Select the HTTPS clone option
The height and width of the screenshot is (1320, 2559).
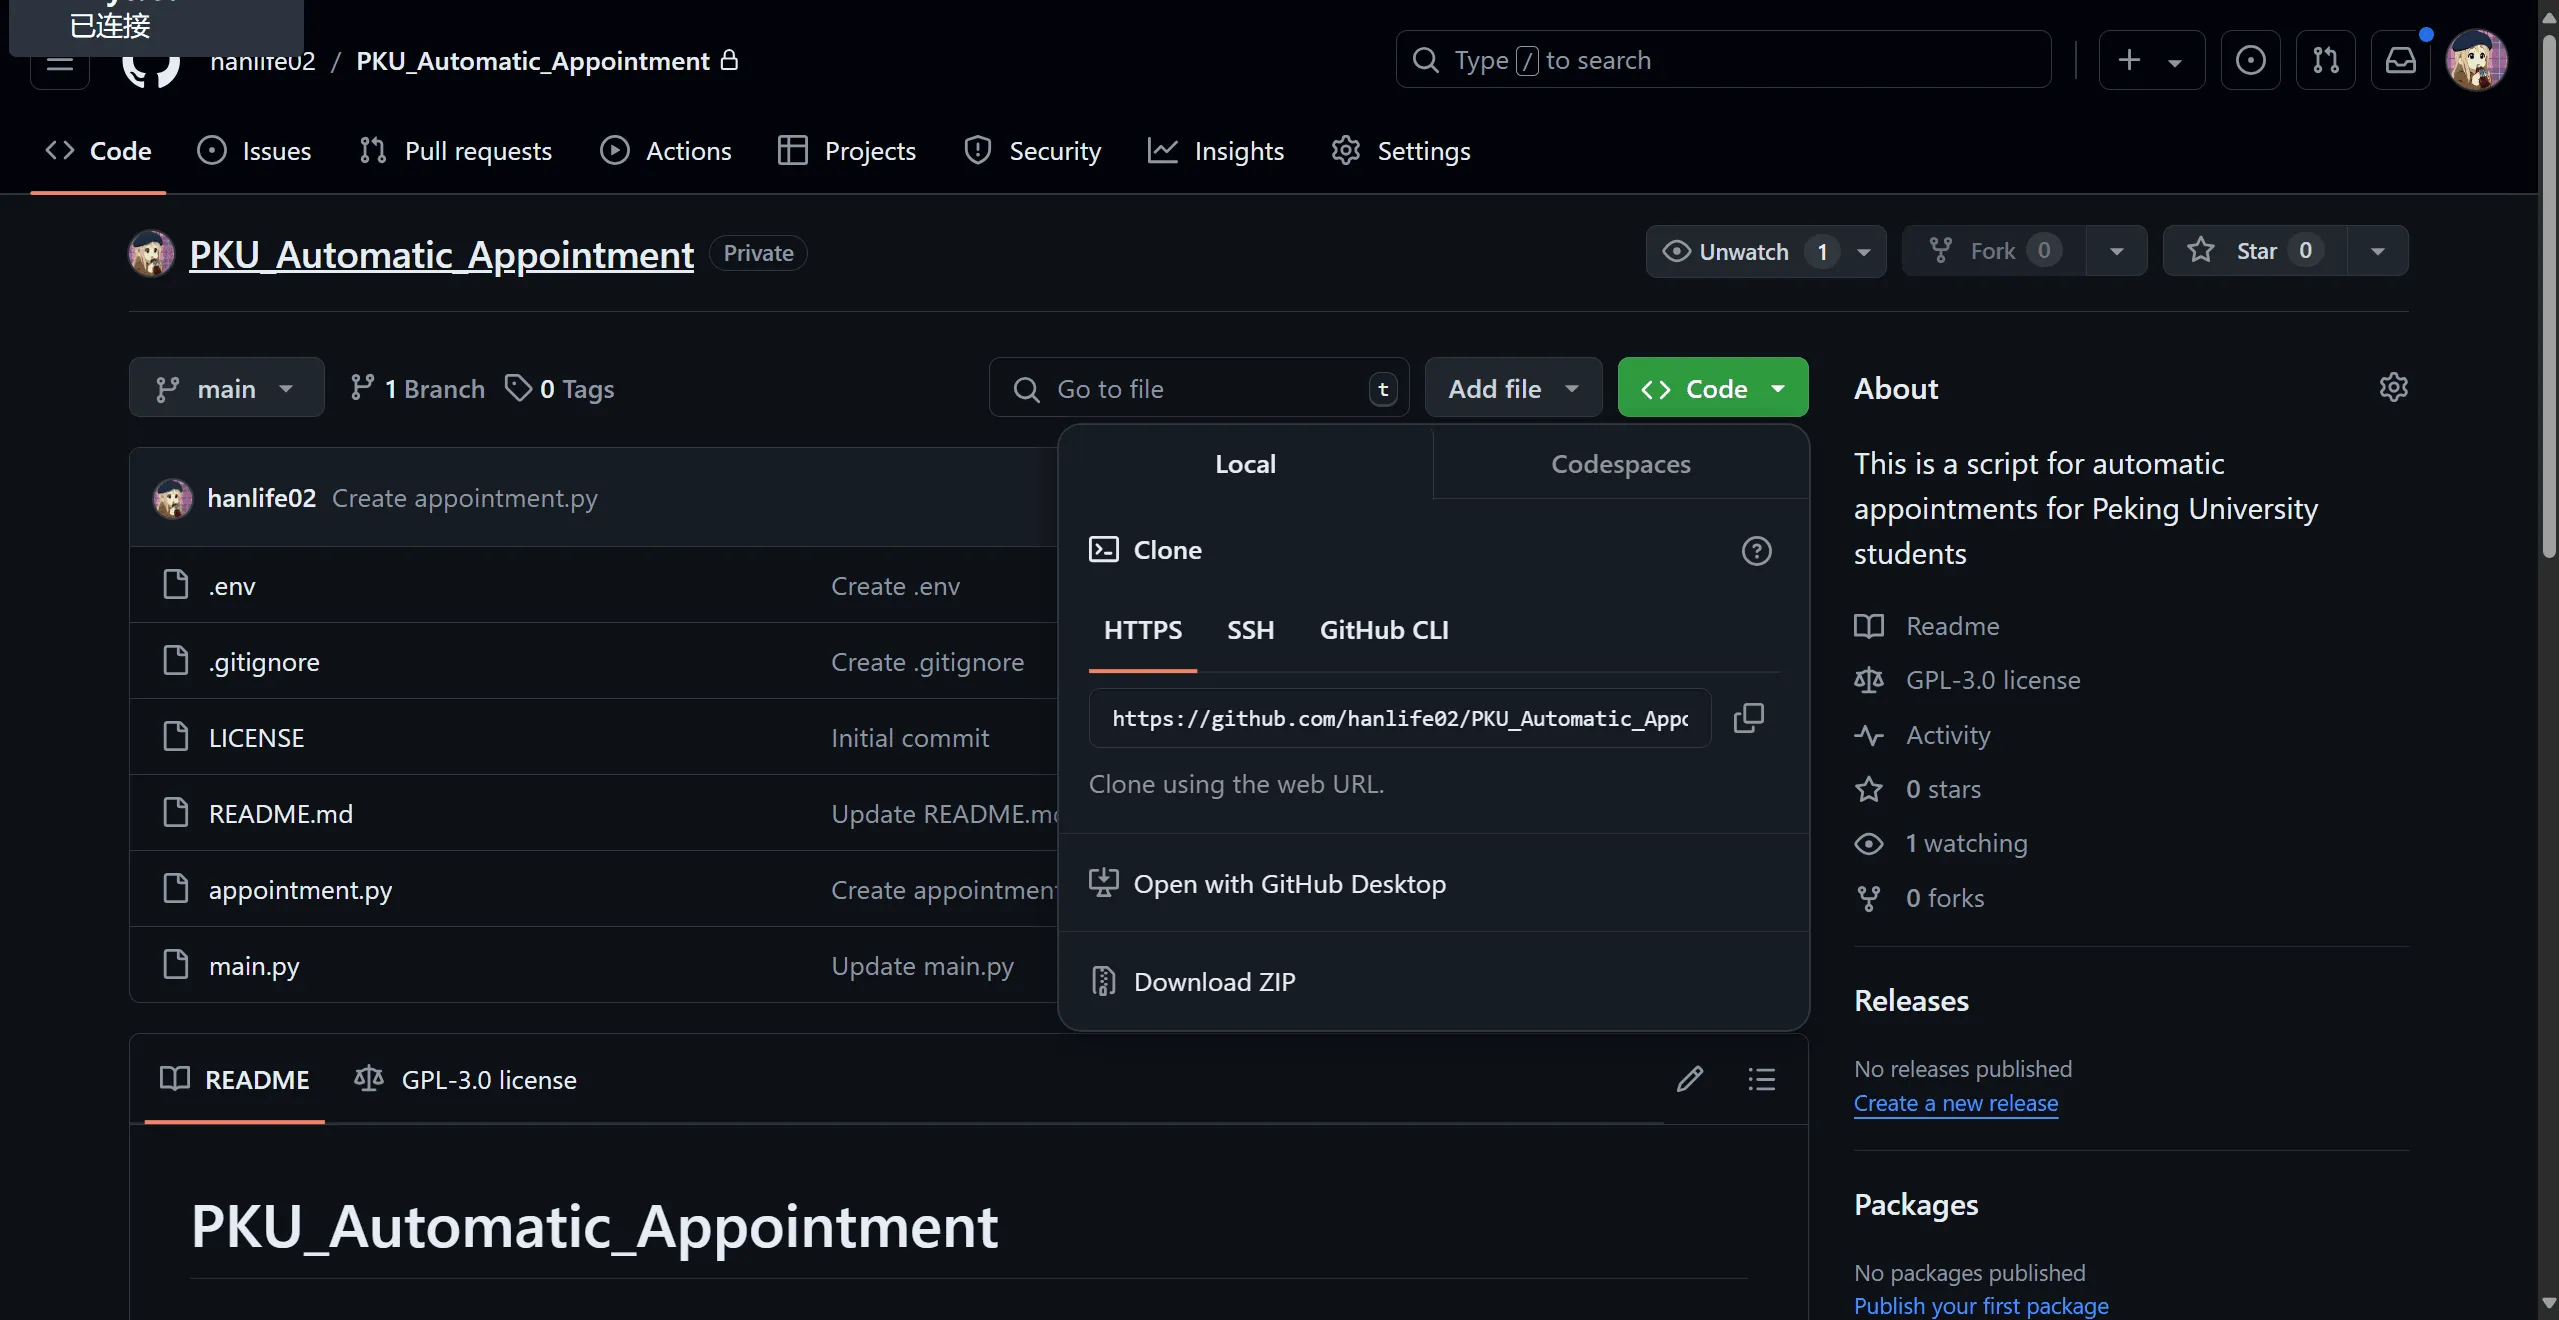coord(1143,630)
